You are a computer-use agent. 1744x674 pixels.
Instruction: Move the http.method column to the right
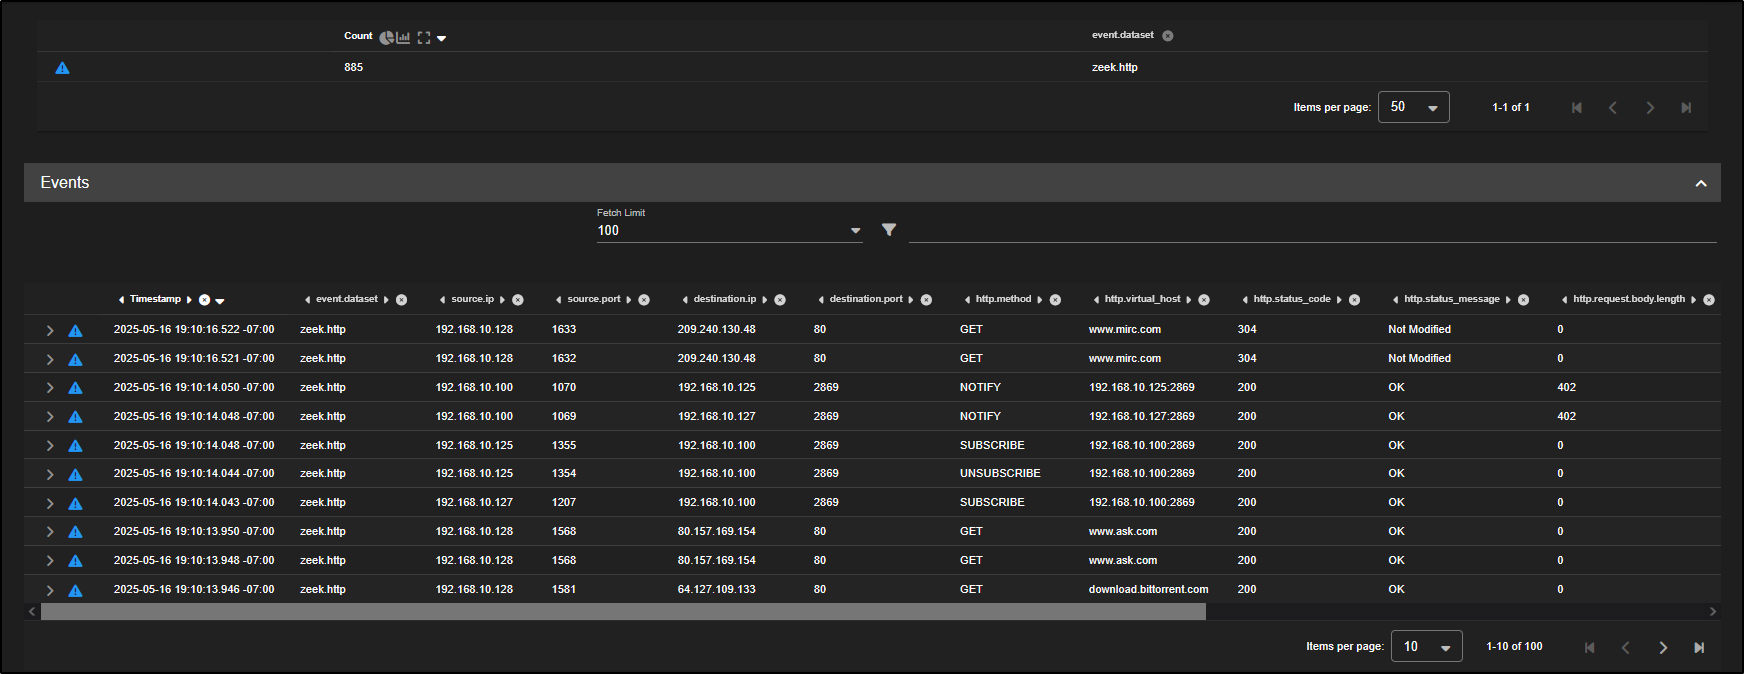coord(1040,300)
